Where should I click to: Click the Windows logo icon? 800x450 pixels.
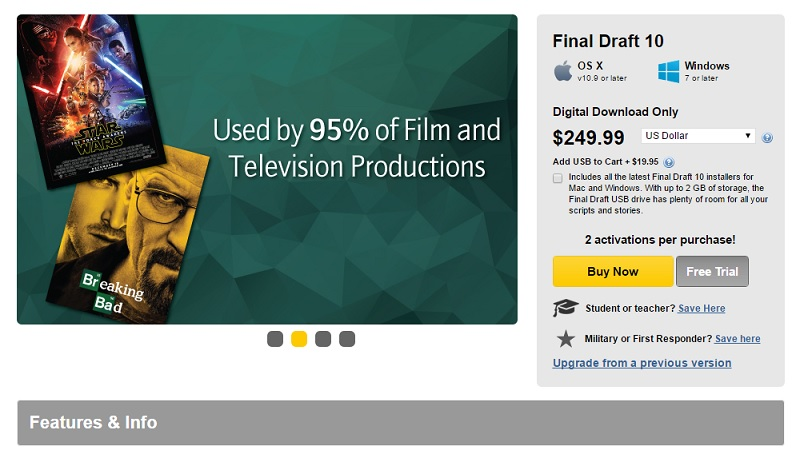click(668, 71)
